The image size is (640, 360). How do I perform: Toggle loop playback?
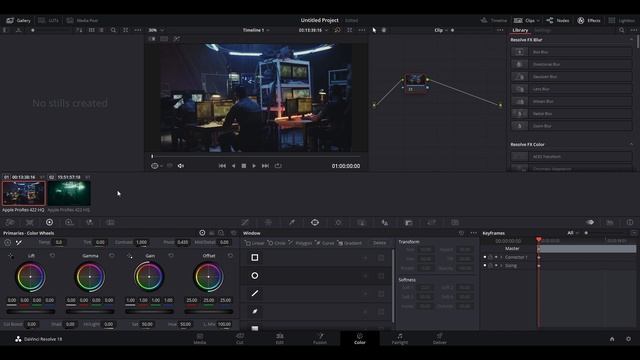(278, 166)
